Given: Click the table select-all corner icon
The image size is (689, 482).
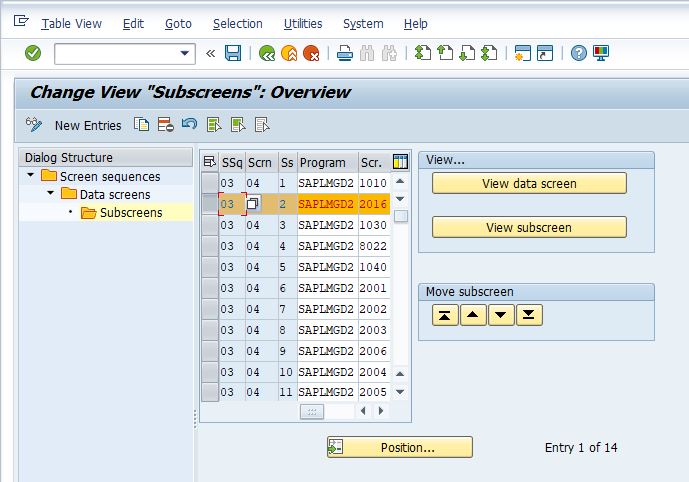Looking at the screenshot, I should (210, 162).
